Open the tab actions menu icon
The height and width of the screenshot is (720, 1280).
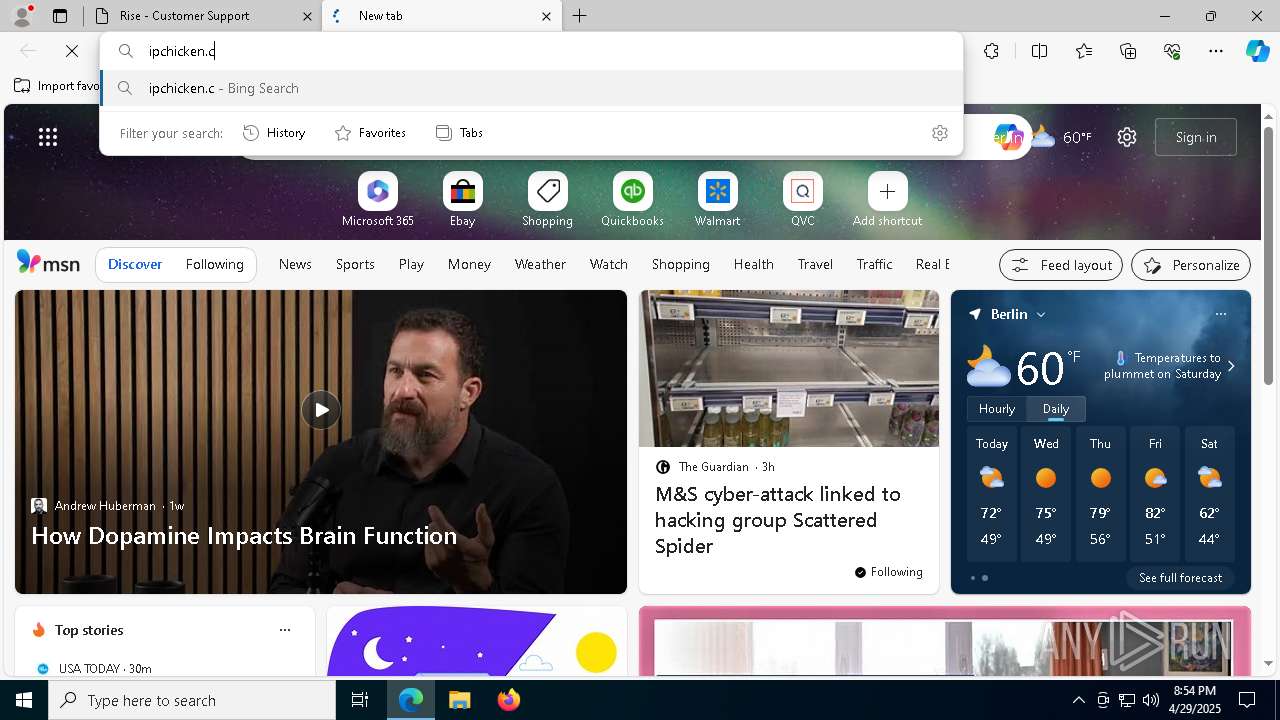(x=60, y=16)
